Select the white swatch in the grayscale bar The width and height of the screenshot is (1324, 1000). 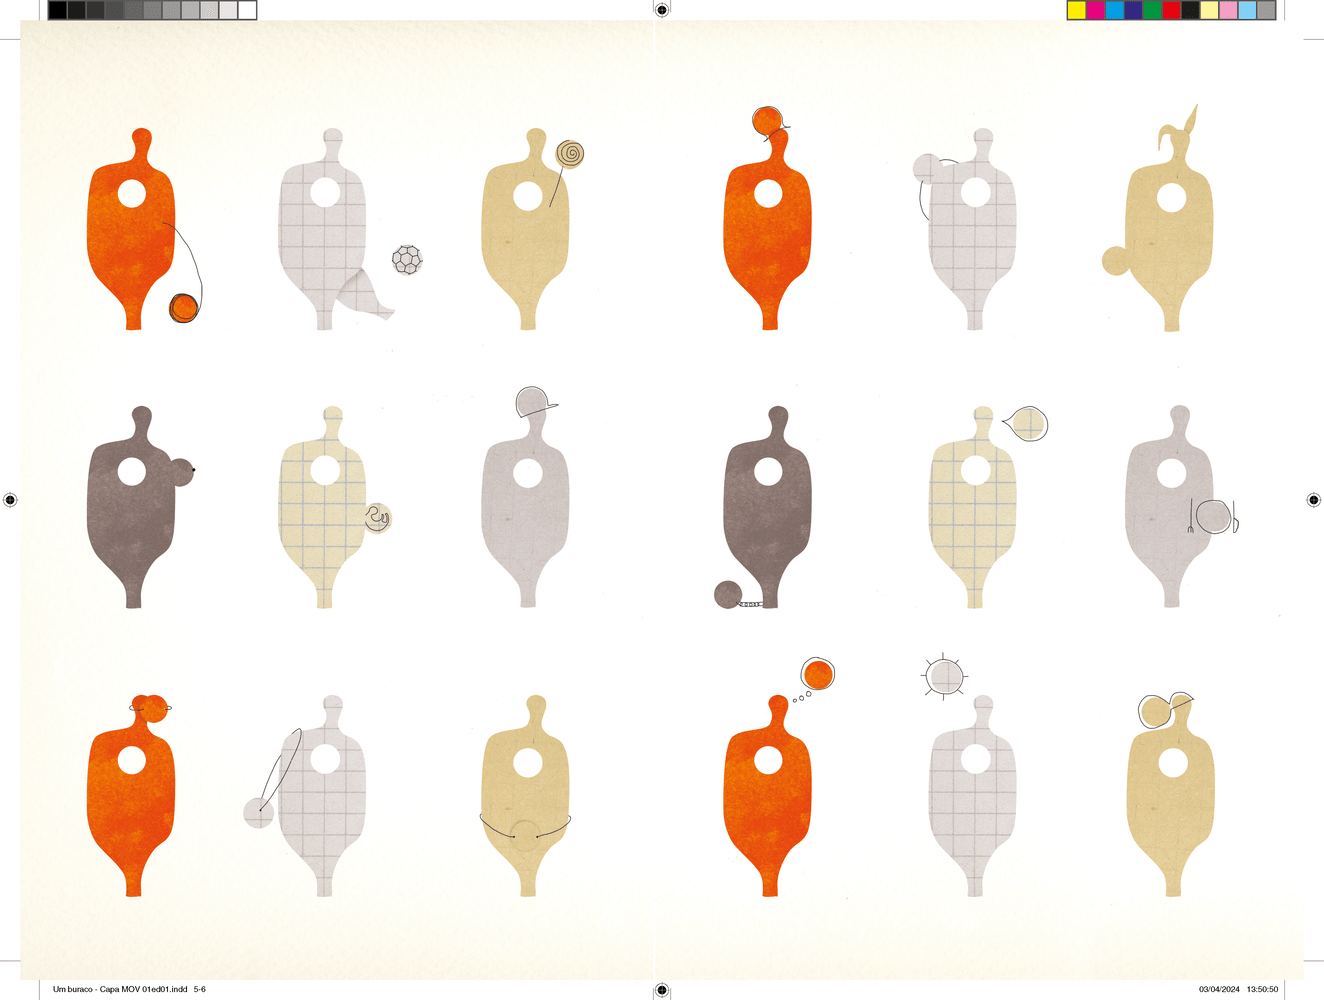coord(247,10)
